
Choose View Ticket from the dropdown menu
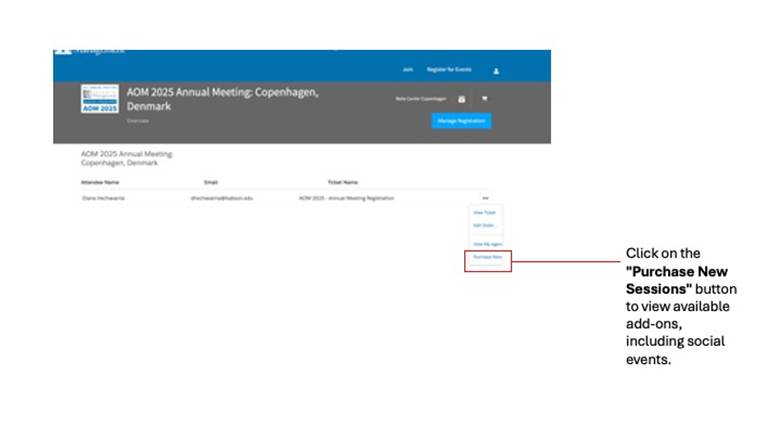coord(484,213)
